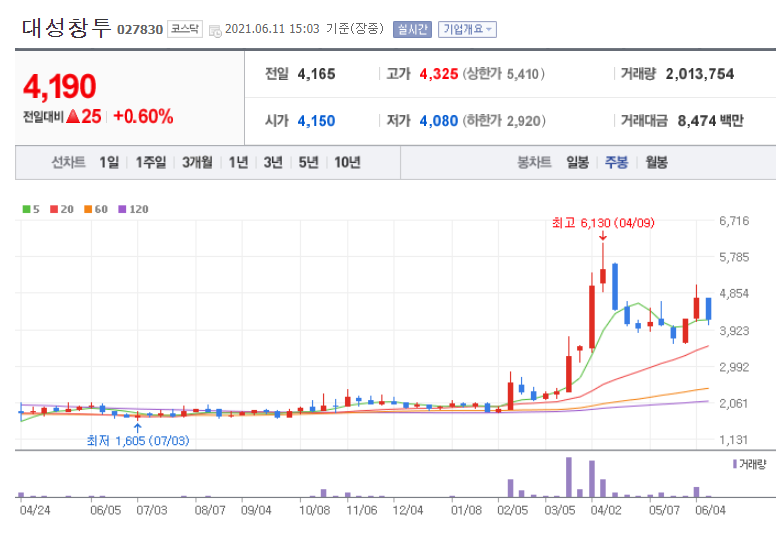The image size is (776, 533).
Task: Click the 시가 value 4,150
Action: click(x=316, y=121)
